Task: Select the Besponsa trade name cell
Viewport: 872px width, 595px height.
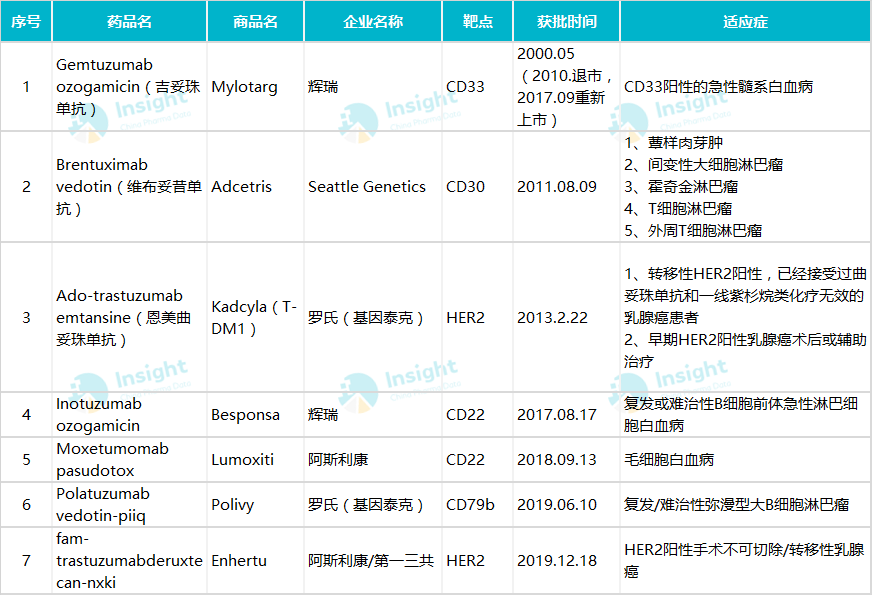Action: pos(255,415)
